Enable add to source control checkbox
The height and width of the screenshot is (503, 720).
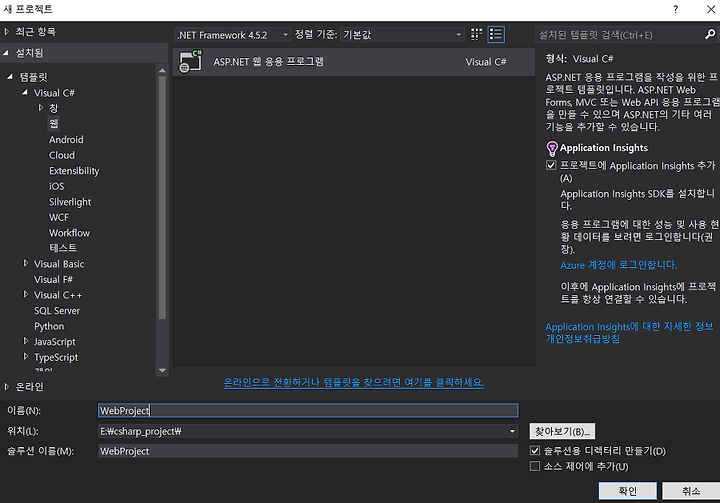534,466
